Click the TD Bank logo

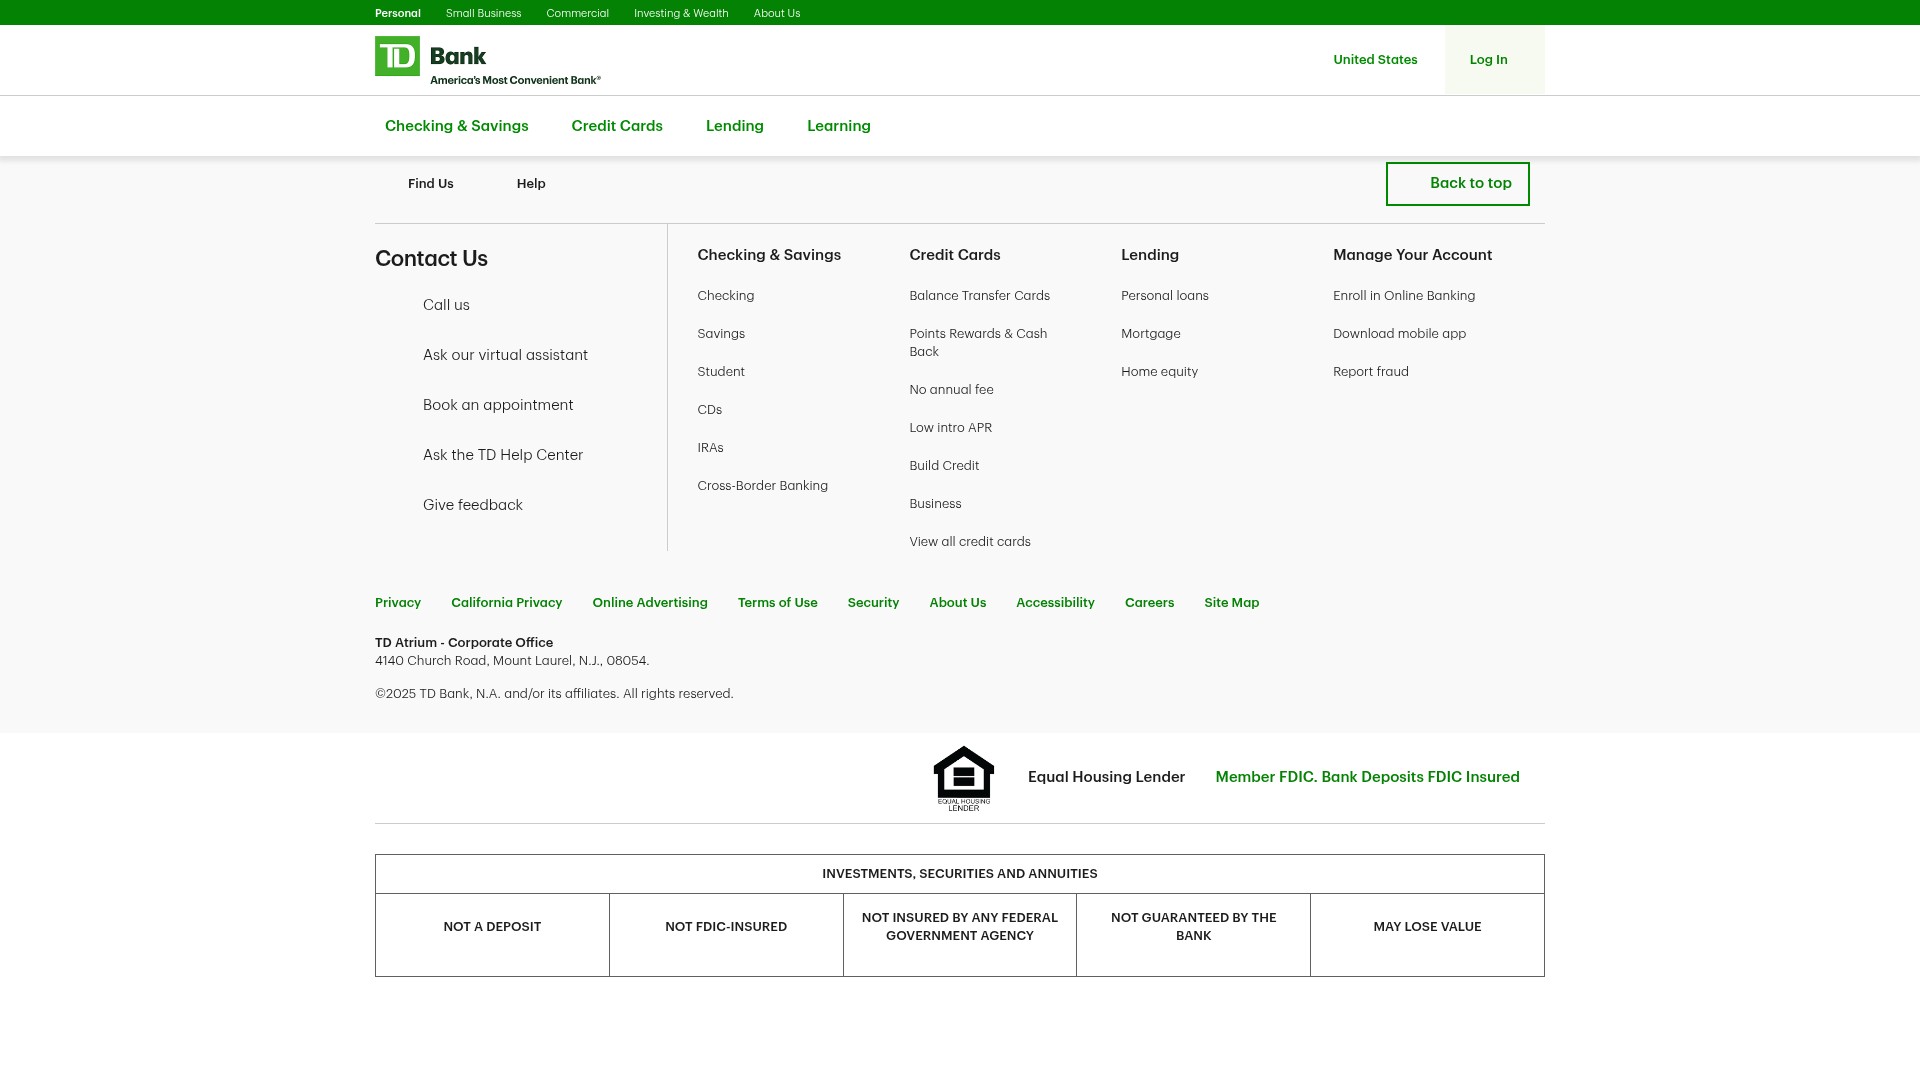pos(488,60)
